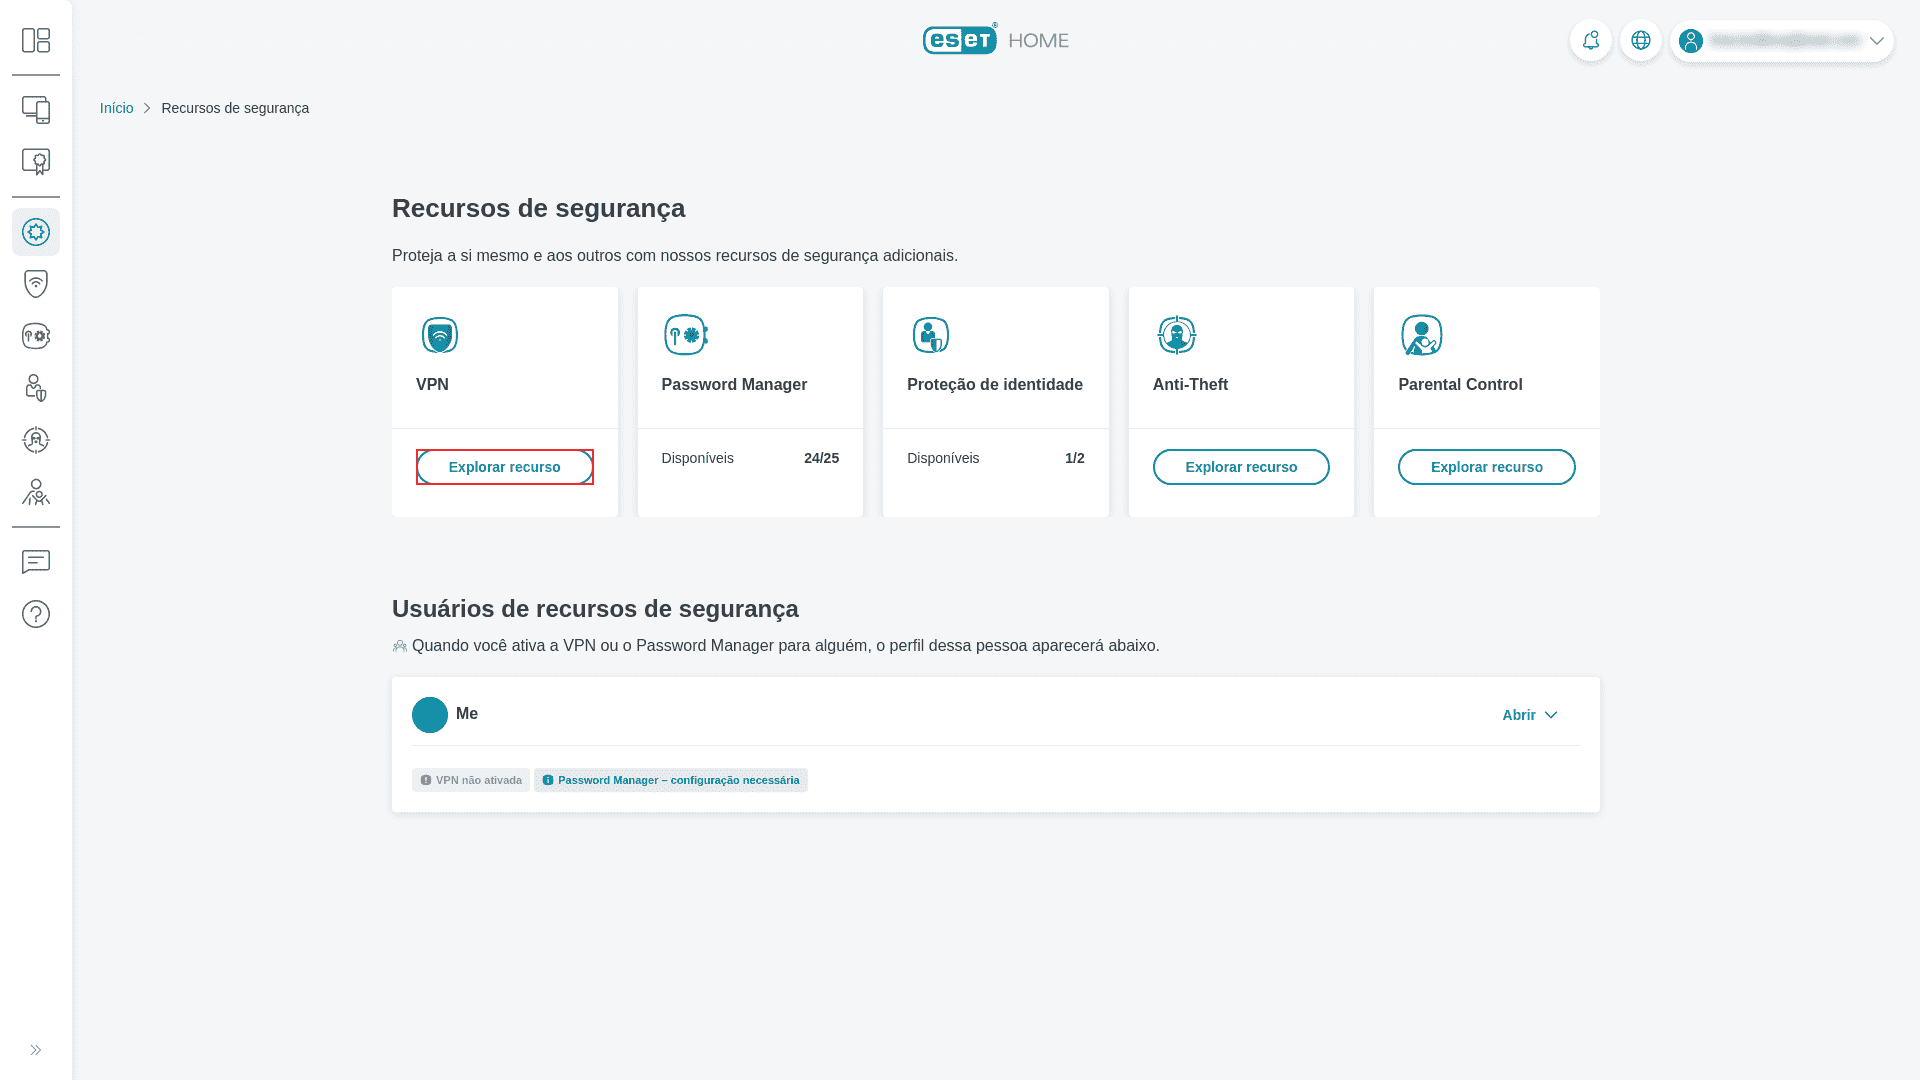Expand the Me profile with Abrir
Viewport: 1920px width, 1080px height.
[1529, 715]
